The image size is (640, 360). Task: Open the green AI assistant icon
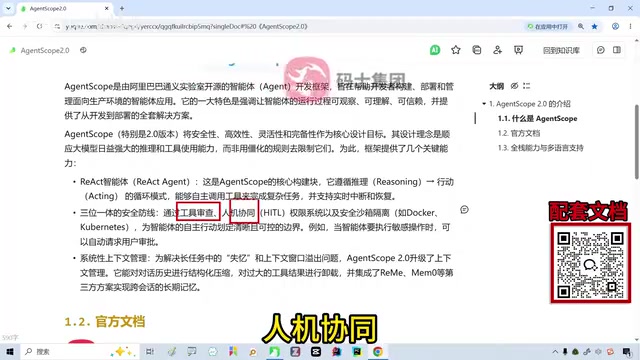(x=435, y=50)
